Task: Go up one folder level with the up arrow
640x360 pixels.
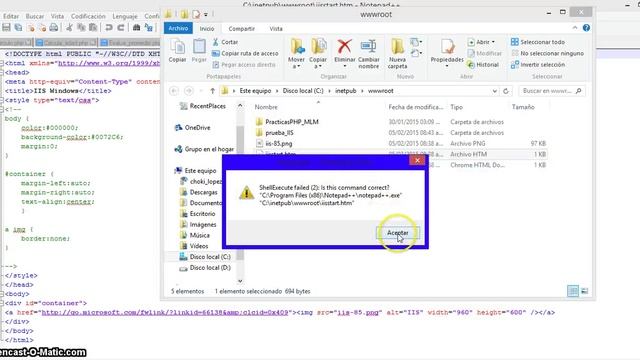Action: (x=212, y=91)
